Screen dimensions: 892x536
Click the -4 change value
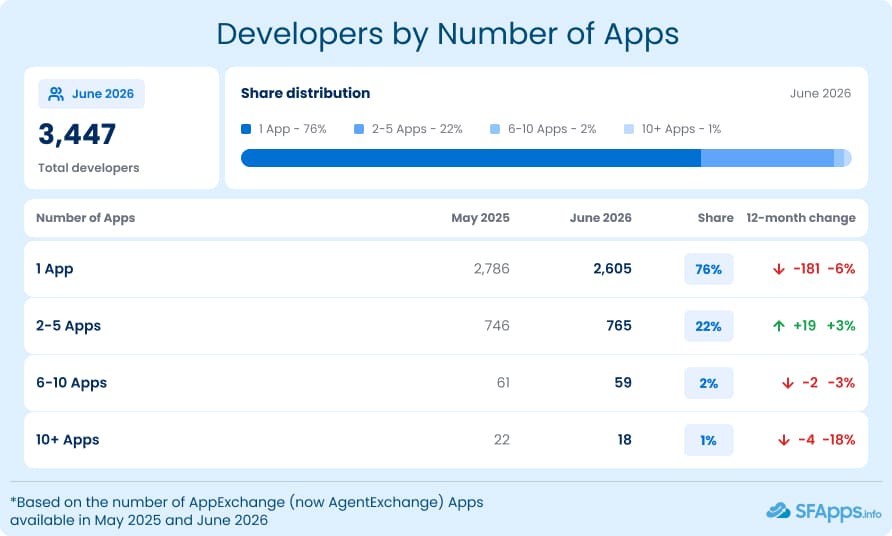click(806, 439)
